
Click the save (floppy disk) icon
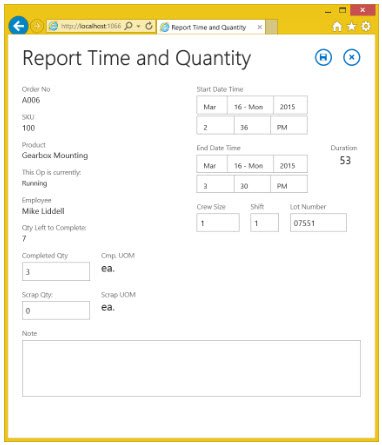323,57
